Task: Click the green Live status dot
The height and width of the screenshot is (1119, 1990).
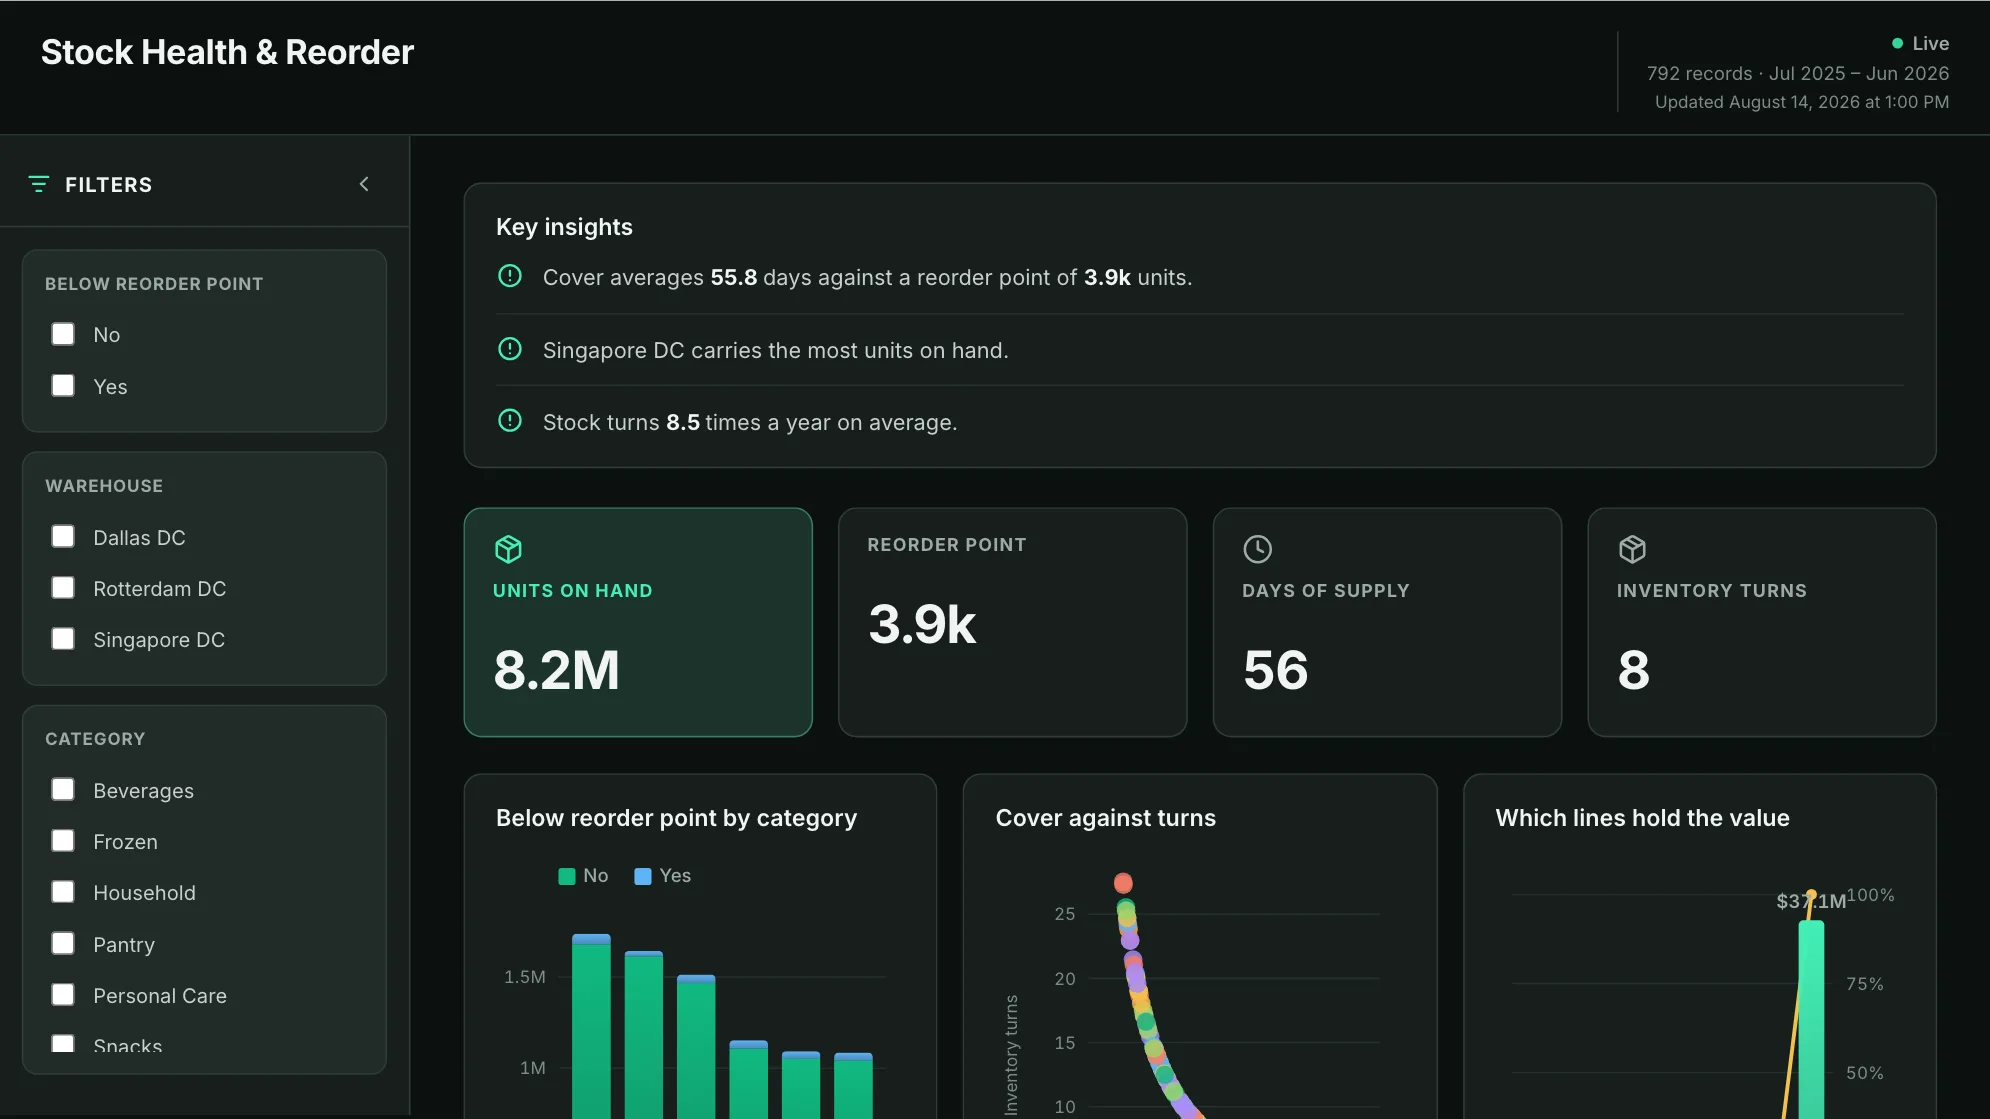Action: click(1897, 43)
